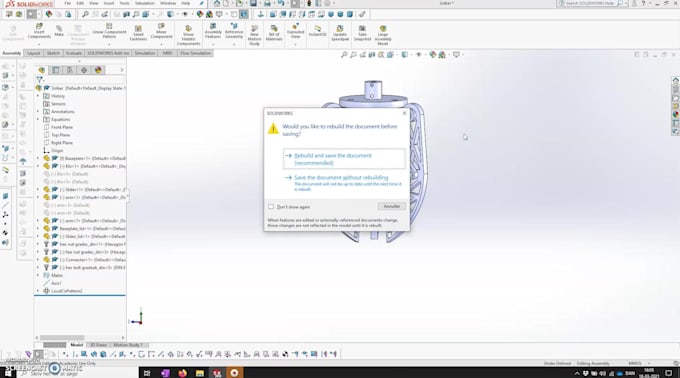Switch to the Evaluate tab

coord(74,53)
